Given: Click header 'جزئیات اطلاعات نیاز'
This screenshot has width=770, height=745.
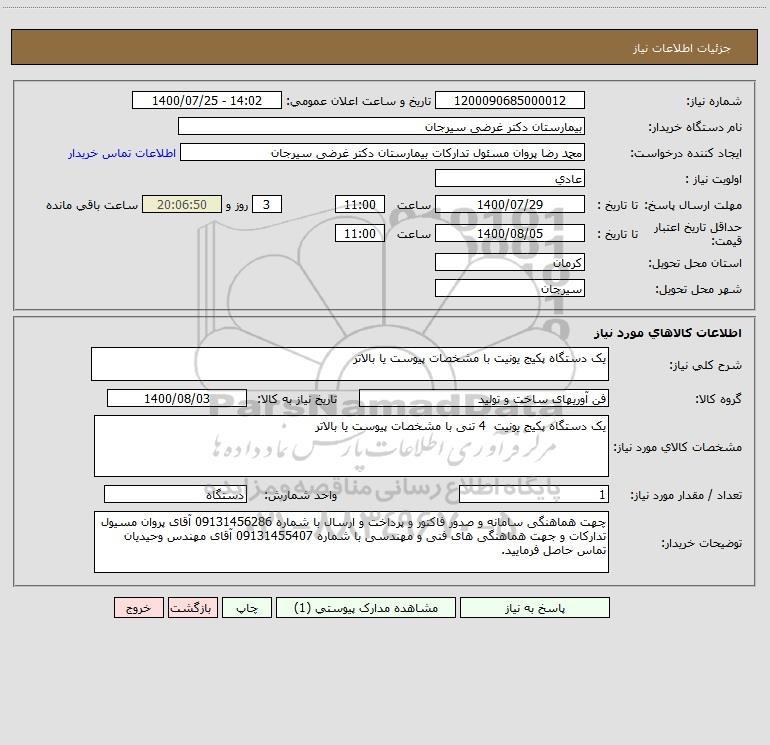Looking at the screenshot, I should tap(682, 48).
